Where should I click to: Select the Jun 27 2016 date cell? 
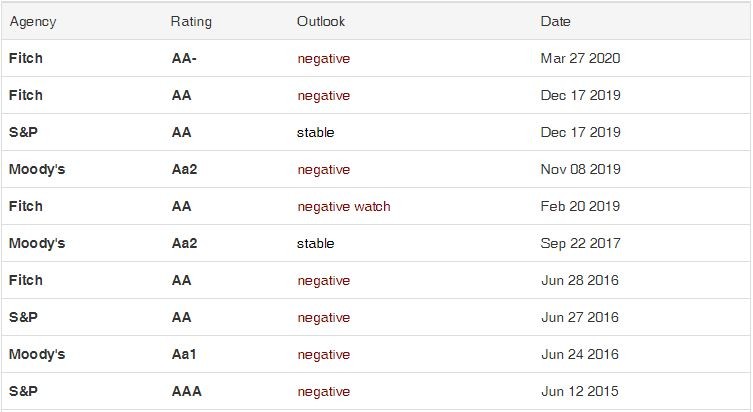(x=580, y=317)
